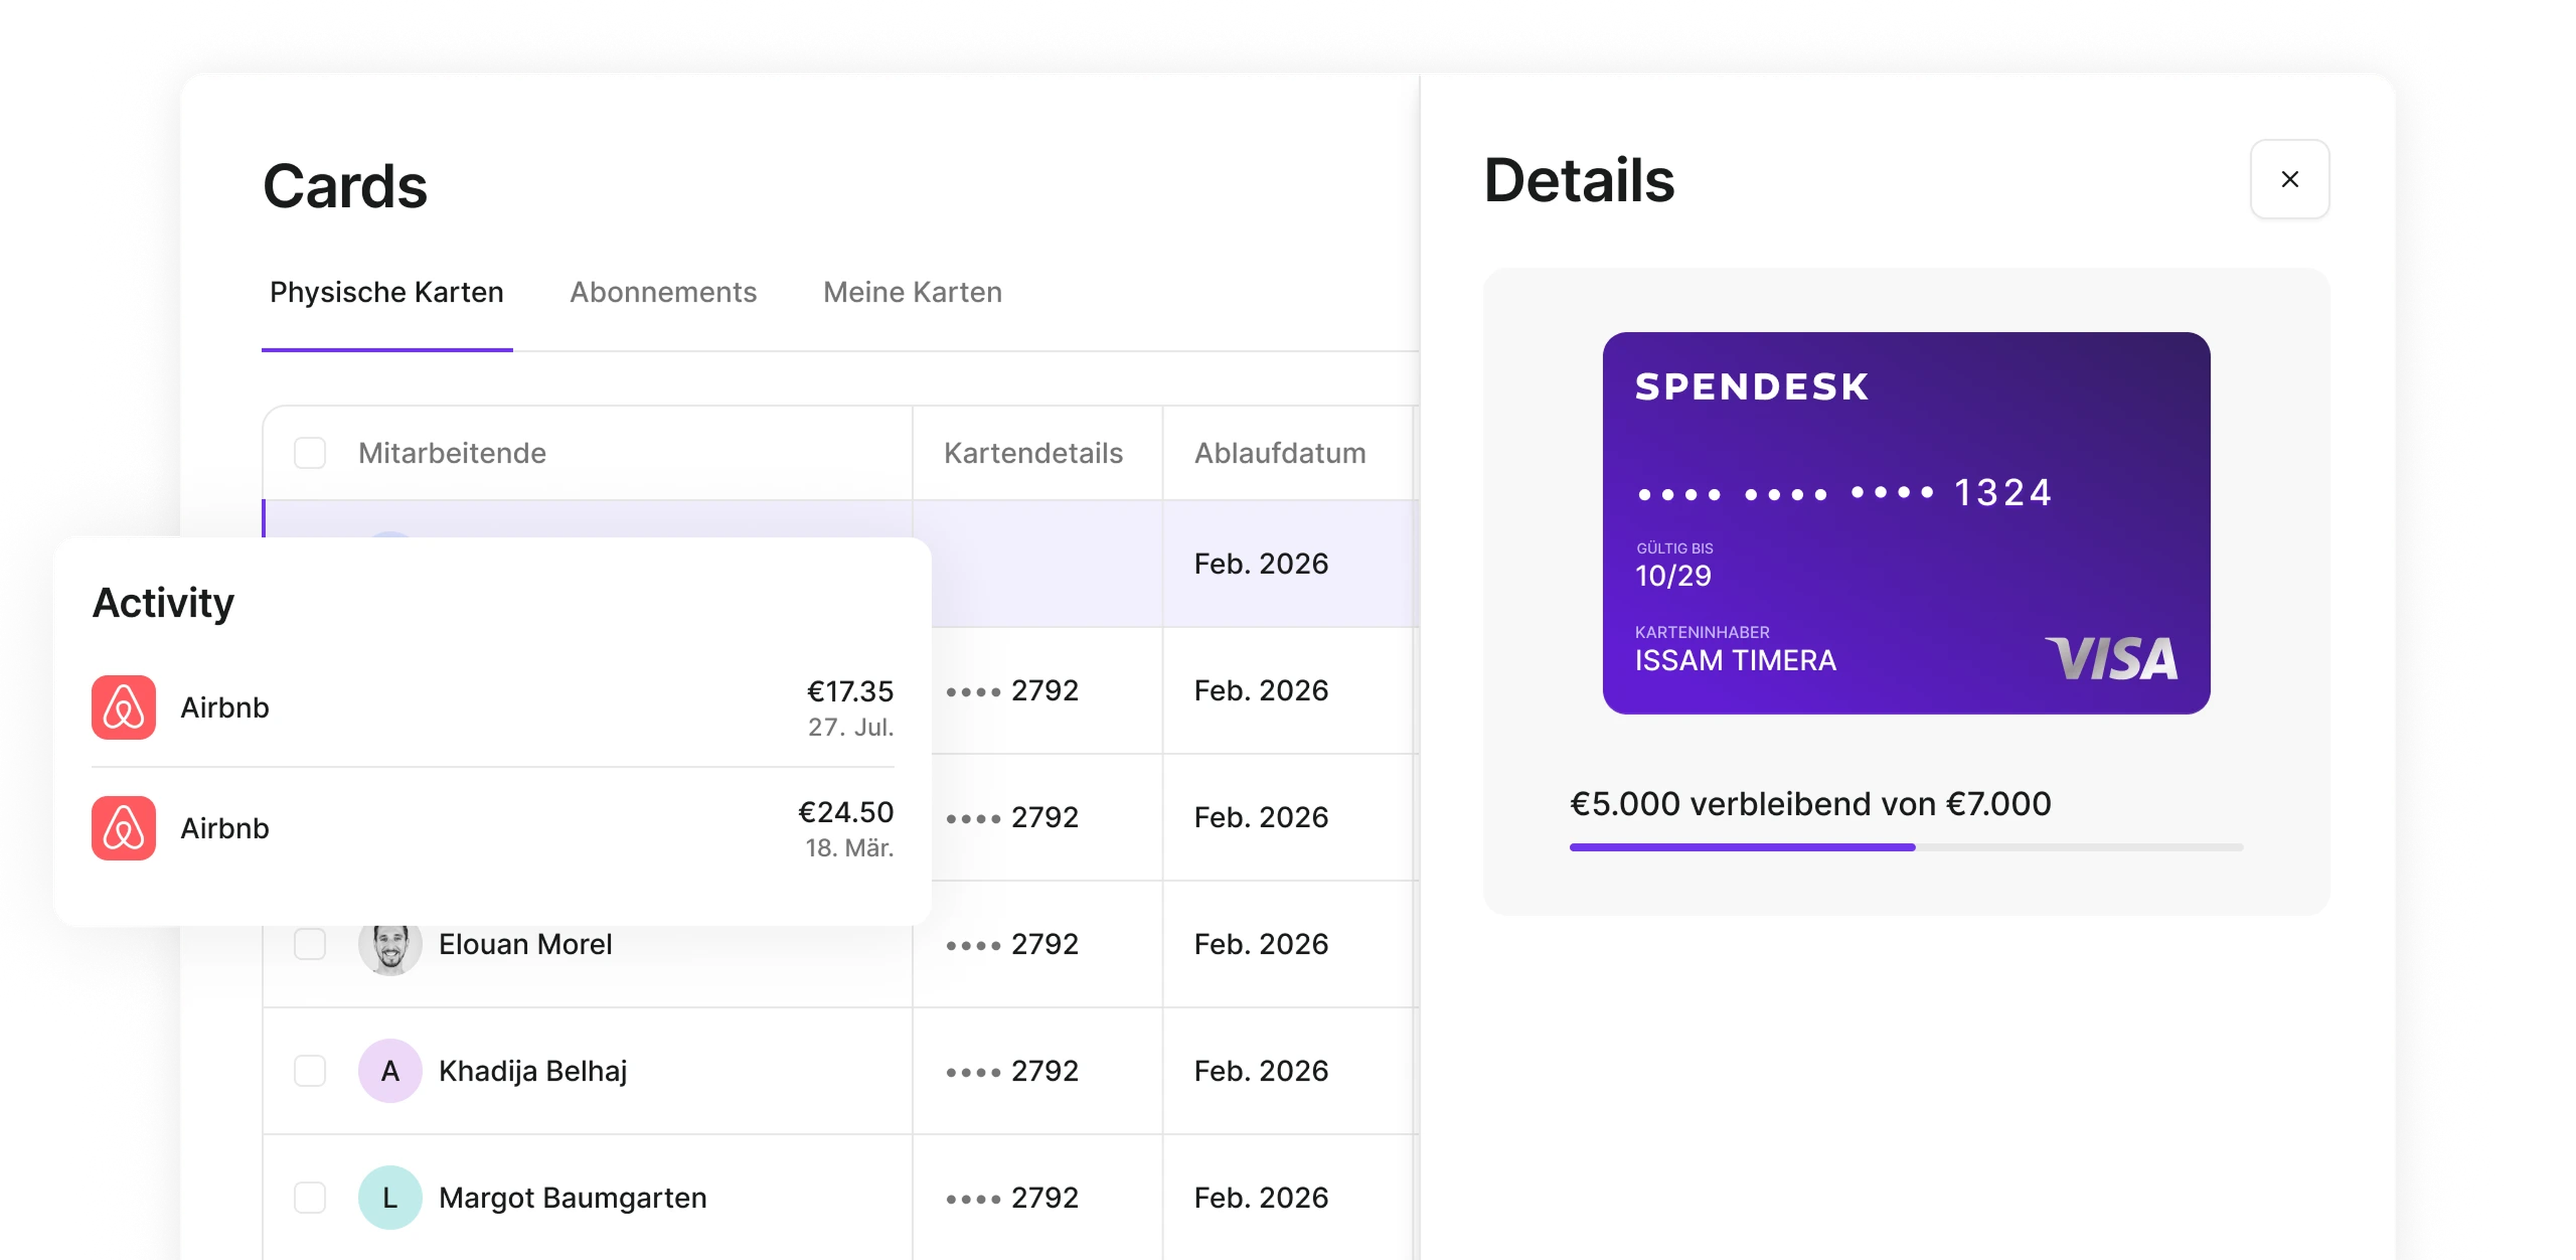Click Feb. 2026 in Elouan Morel's row
Screen dimensions: 2576x1260
[x=1261, y=944]
